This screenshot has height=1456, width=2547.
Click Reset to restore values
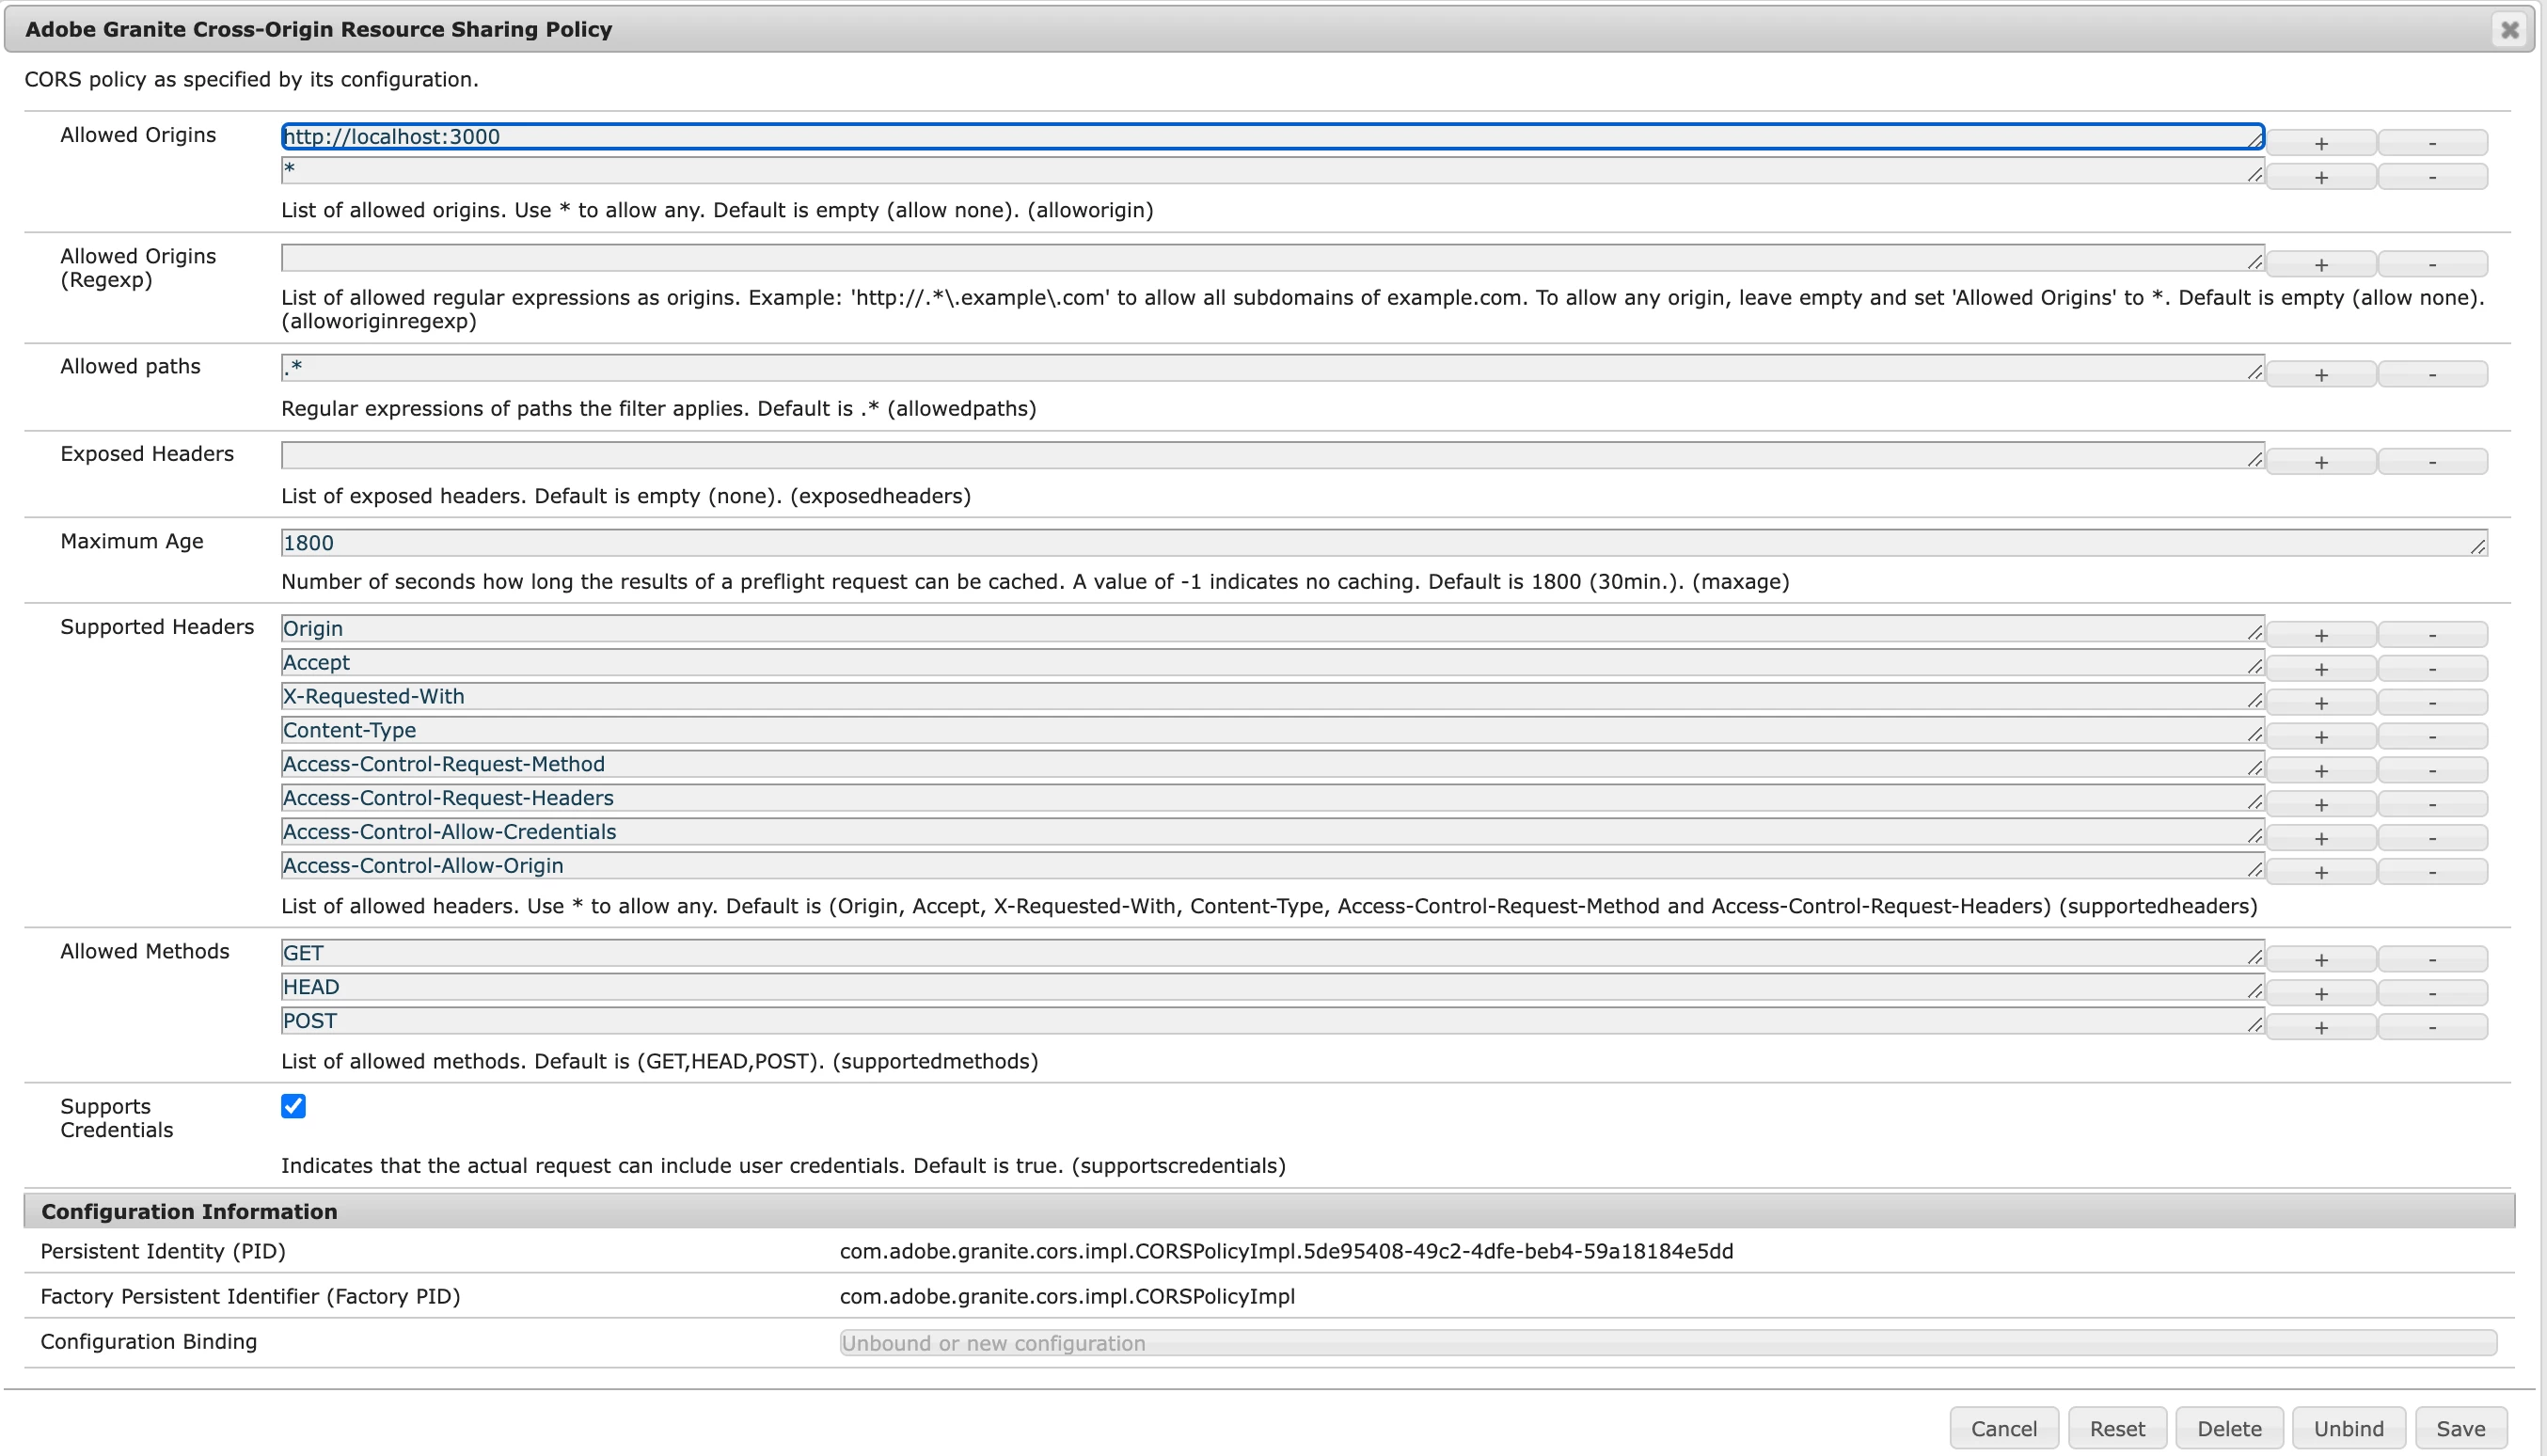(2116, 1428)
